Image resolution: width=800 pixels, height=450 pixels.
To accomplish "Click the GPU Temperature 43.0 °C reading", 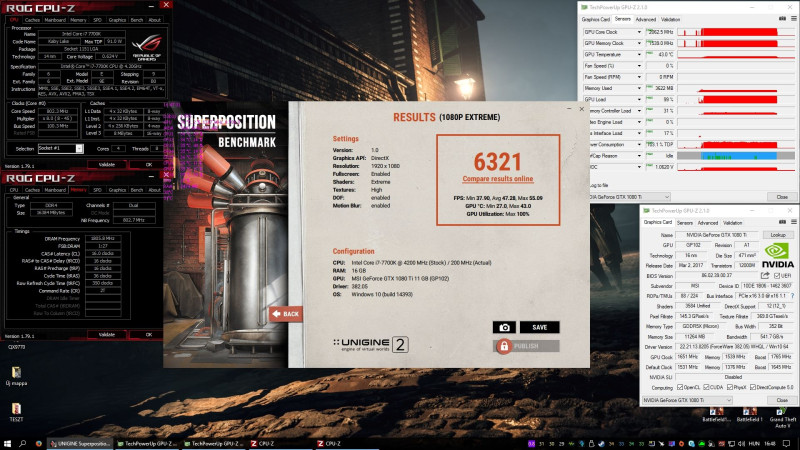I will coord(661,55).
